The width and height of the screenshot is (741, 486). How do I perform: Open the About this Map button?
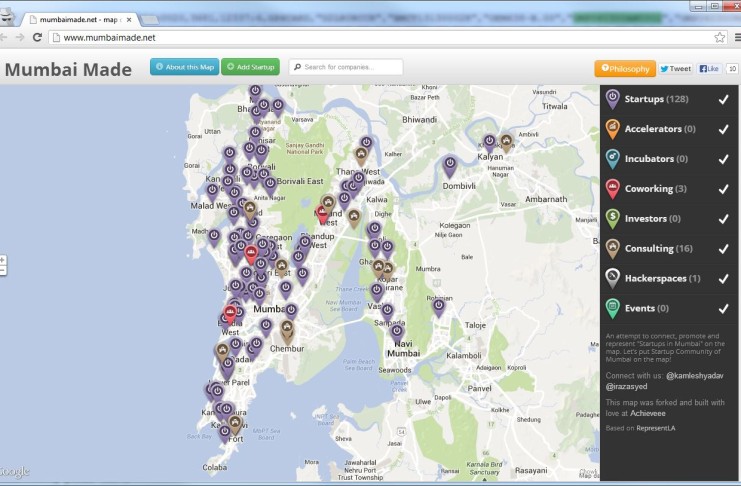[x=185, y=67]
